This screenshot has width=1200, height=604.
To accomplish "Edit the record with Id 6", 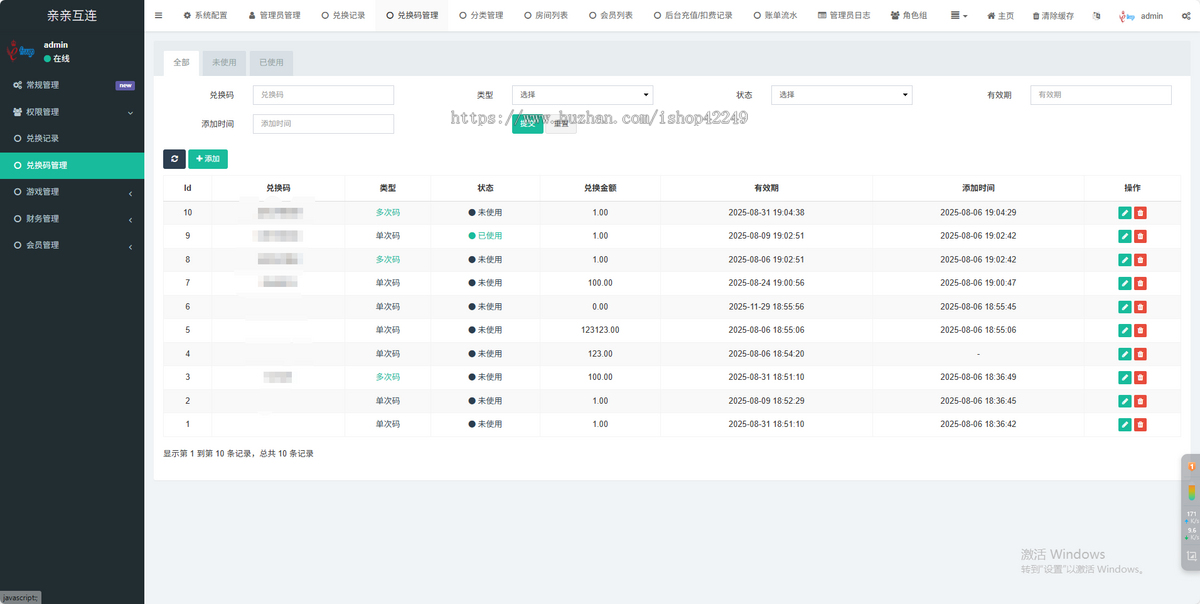I will point(1125,307).
